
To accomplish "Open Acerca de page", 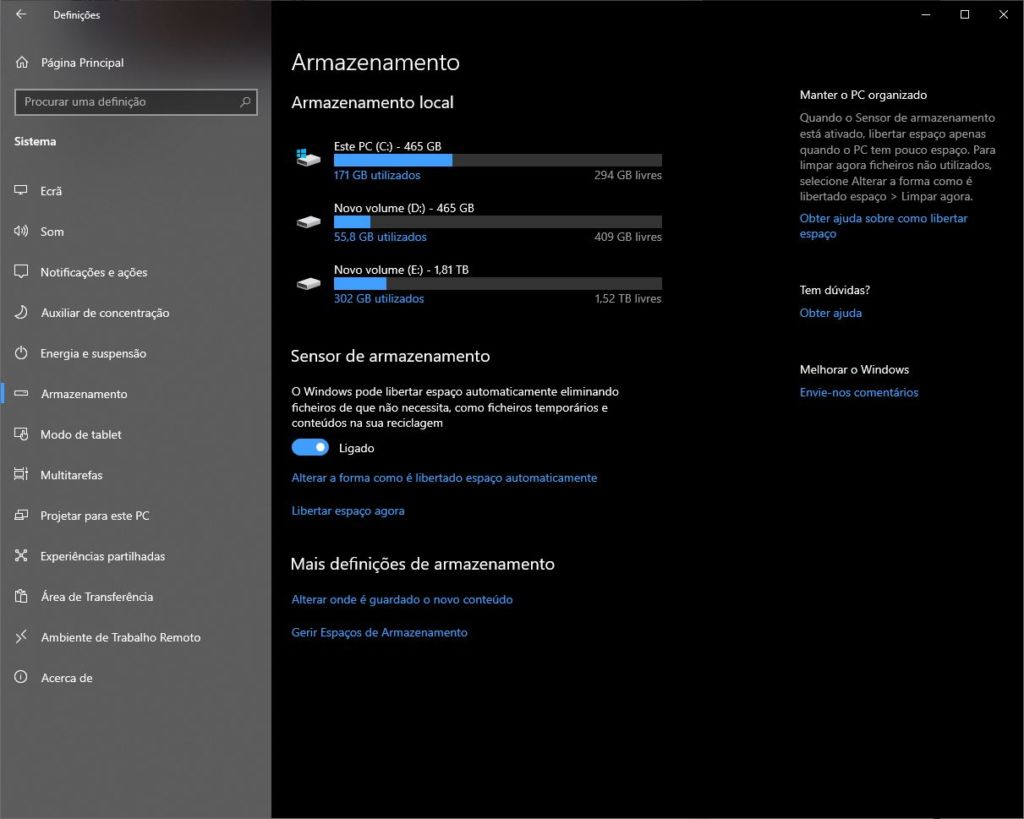I will [136, 677].
